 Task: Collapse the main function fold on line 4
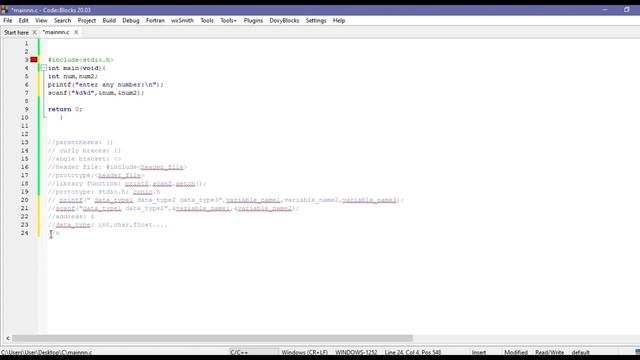click(x=44, y=68)
